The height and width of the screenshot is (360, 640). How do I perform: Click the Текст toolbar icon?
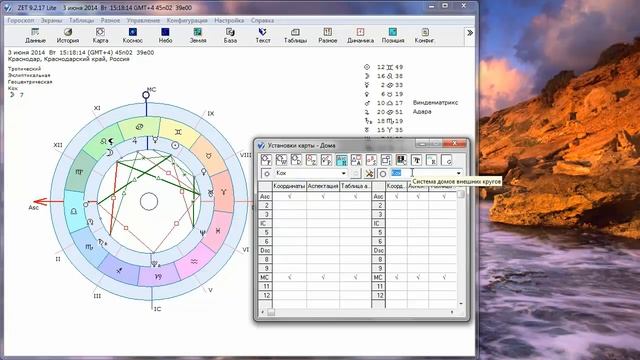(x=263, y=36)
